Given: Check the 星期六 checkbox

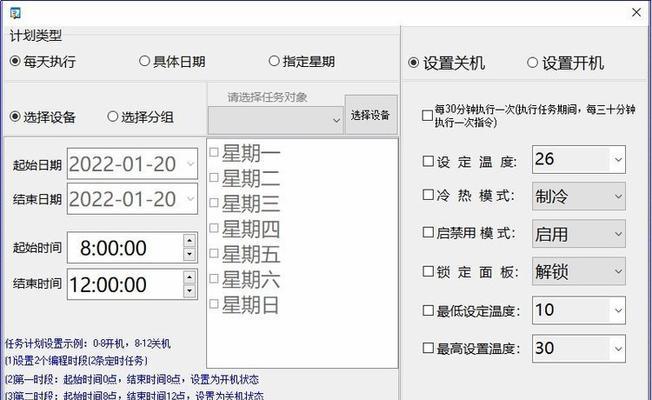Looking at the screenshot, I should click(214, 279).
